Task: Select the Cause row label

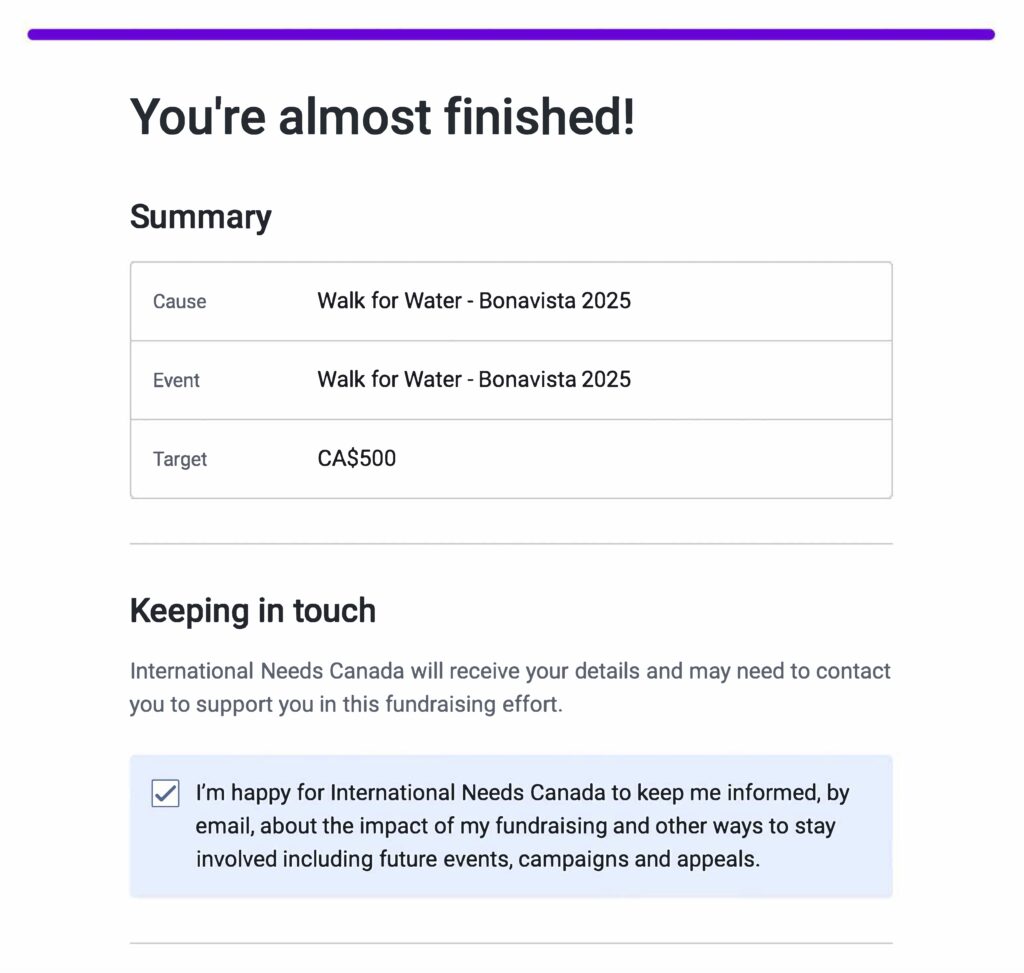Action: (x=179, y=301)
